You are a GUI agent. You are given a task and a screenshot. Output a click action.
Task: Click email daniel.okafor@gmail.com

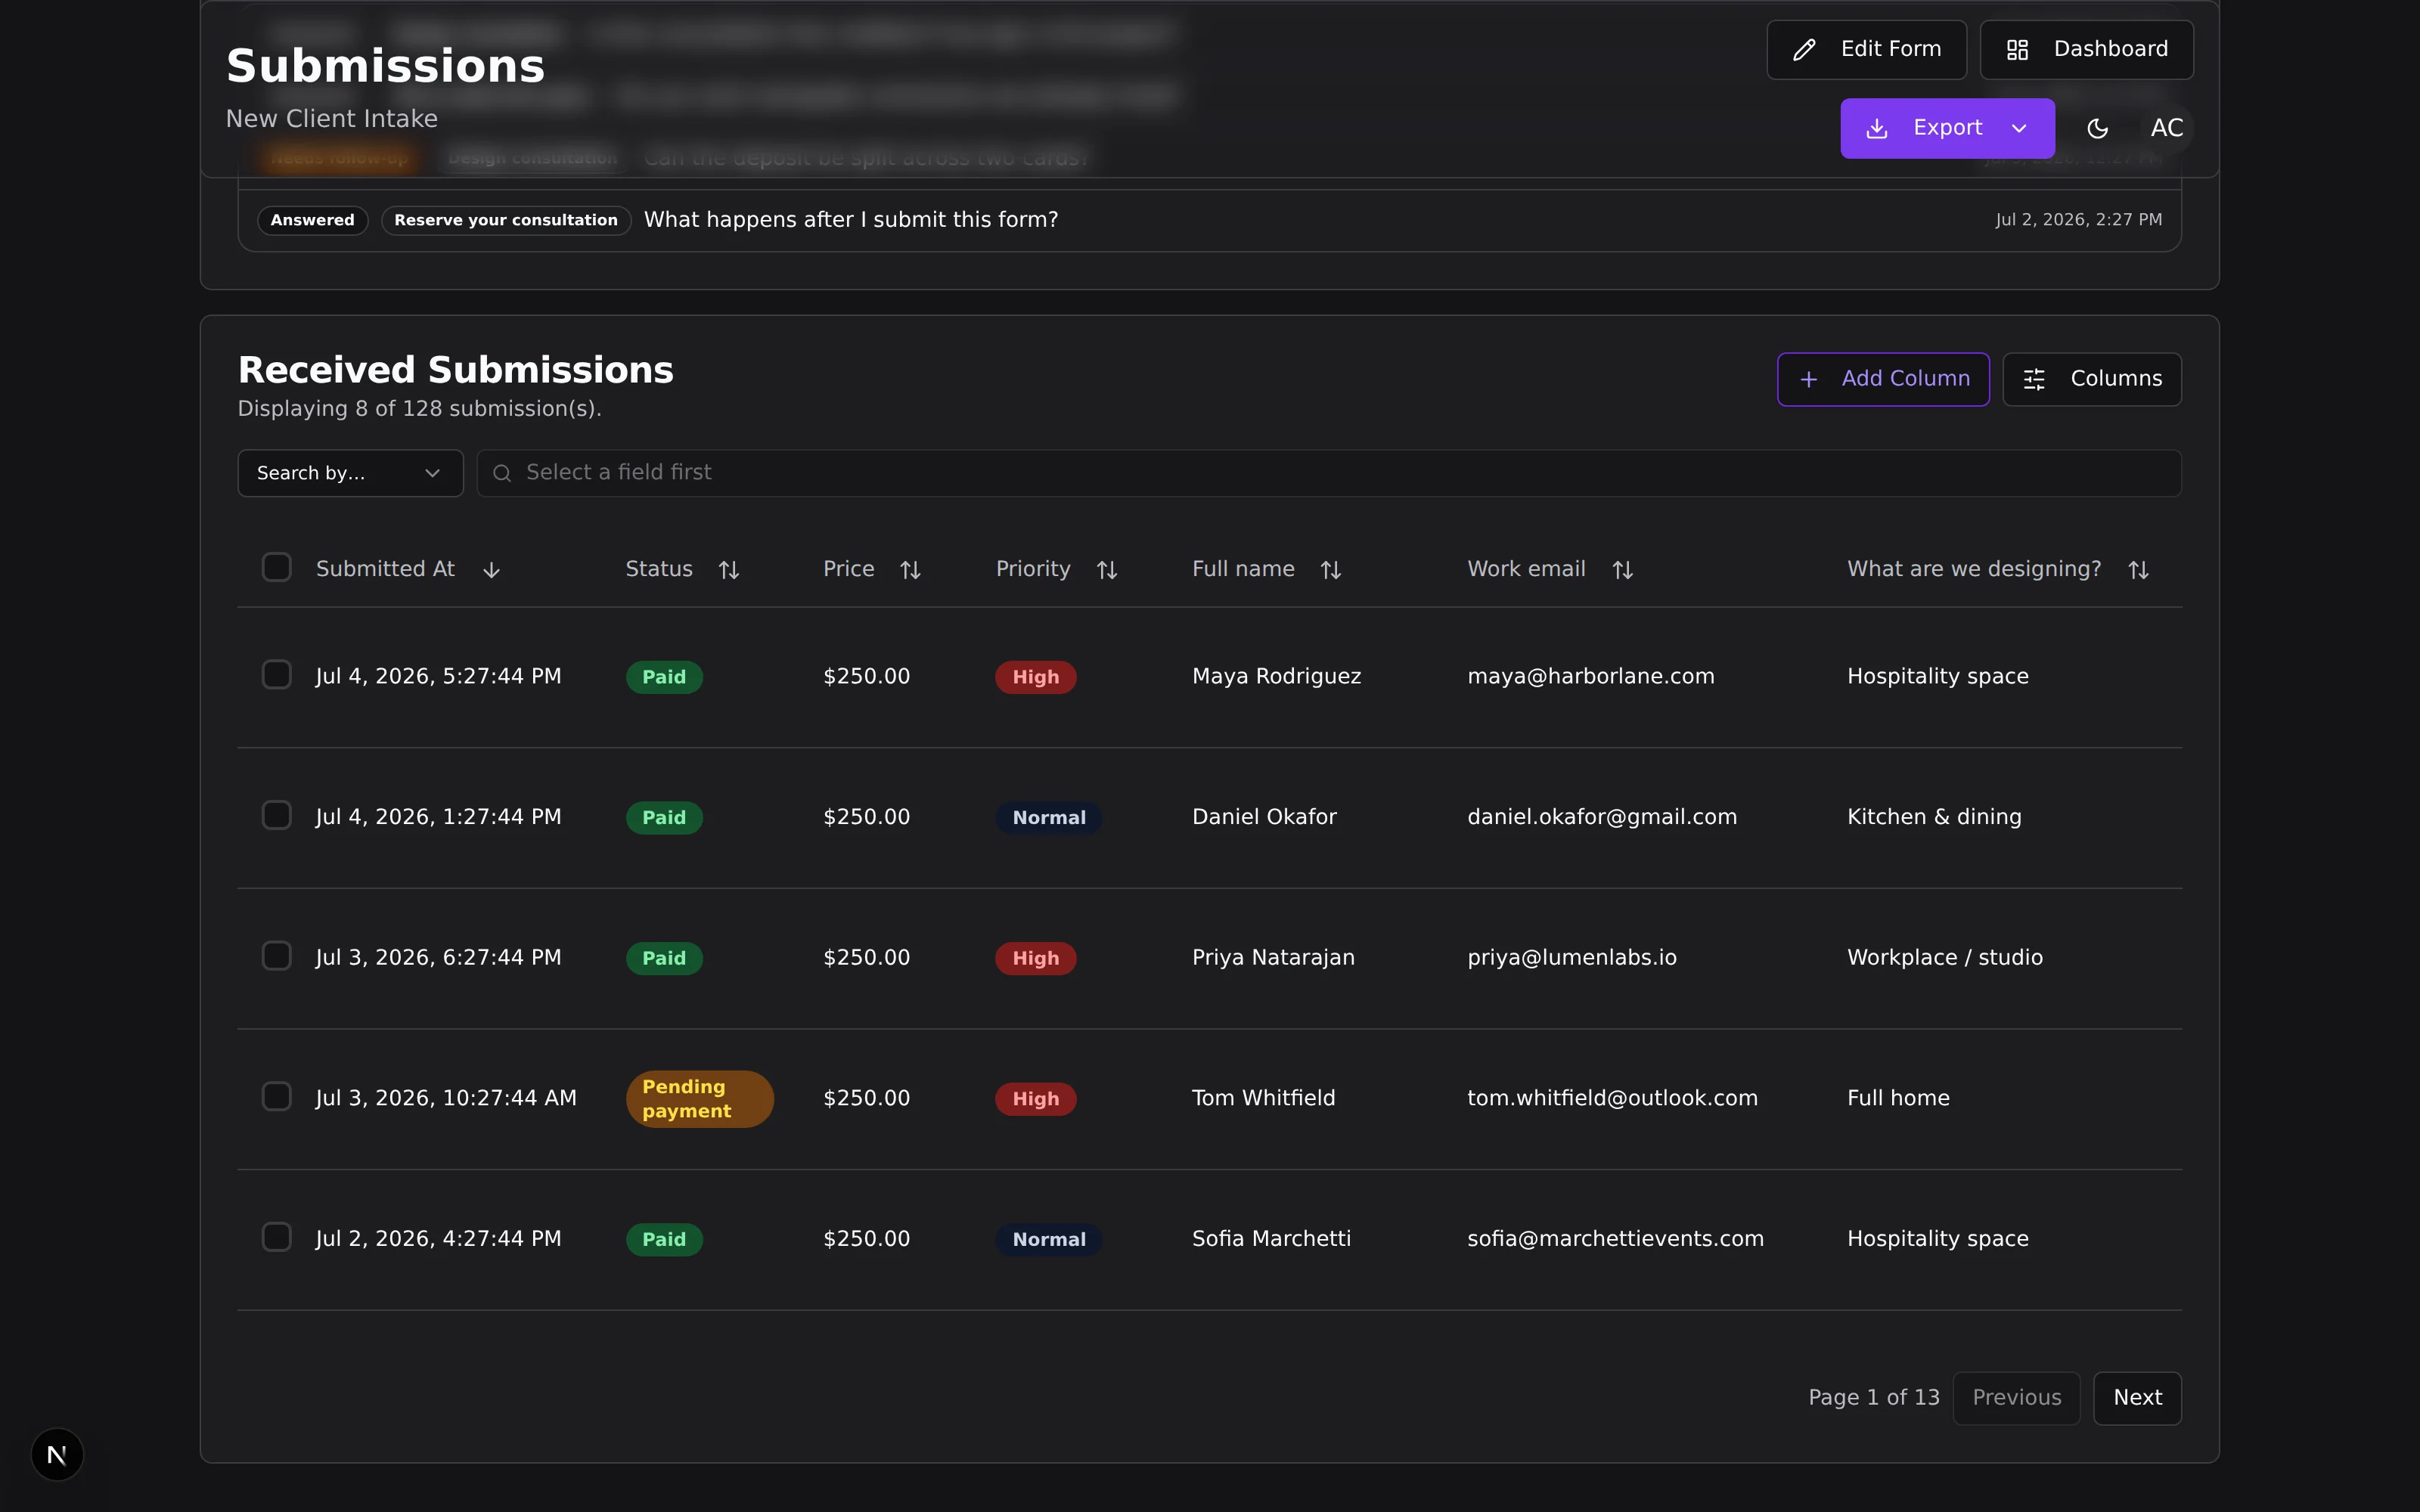pyautogui.click(x=1601, y=817)
